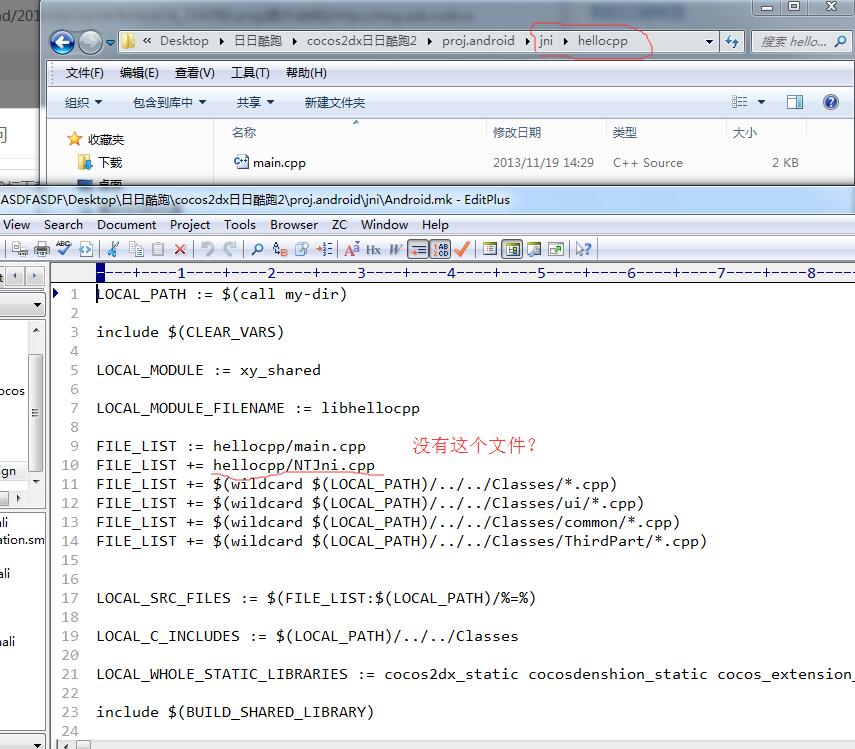Click the HTML toolbar code brackets icon
The width and height of the screenshot is (855, 749).
click(86, 249)
